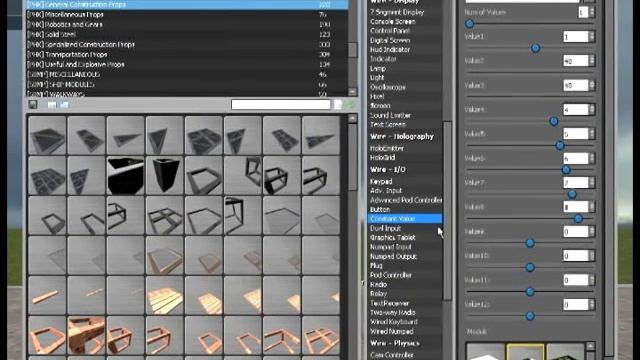Image resolution: width=640 pixels, height=360 pixels.
Task: Collapse the Wire - Physics section
Action: click(395, 343)
